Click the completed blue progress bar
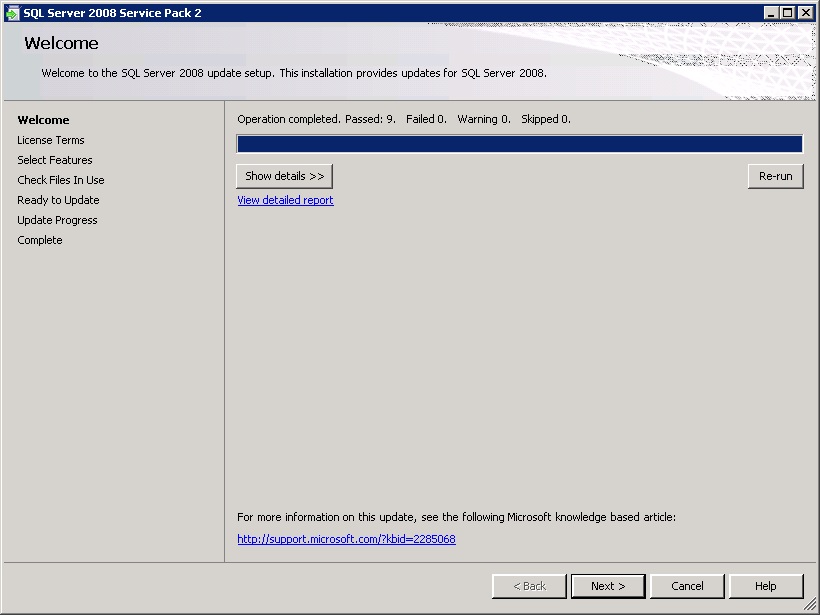Viewport: 820px width, 615px height. tap(519, 144)
